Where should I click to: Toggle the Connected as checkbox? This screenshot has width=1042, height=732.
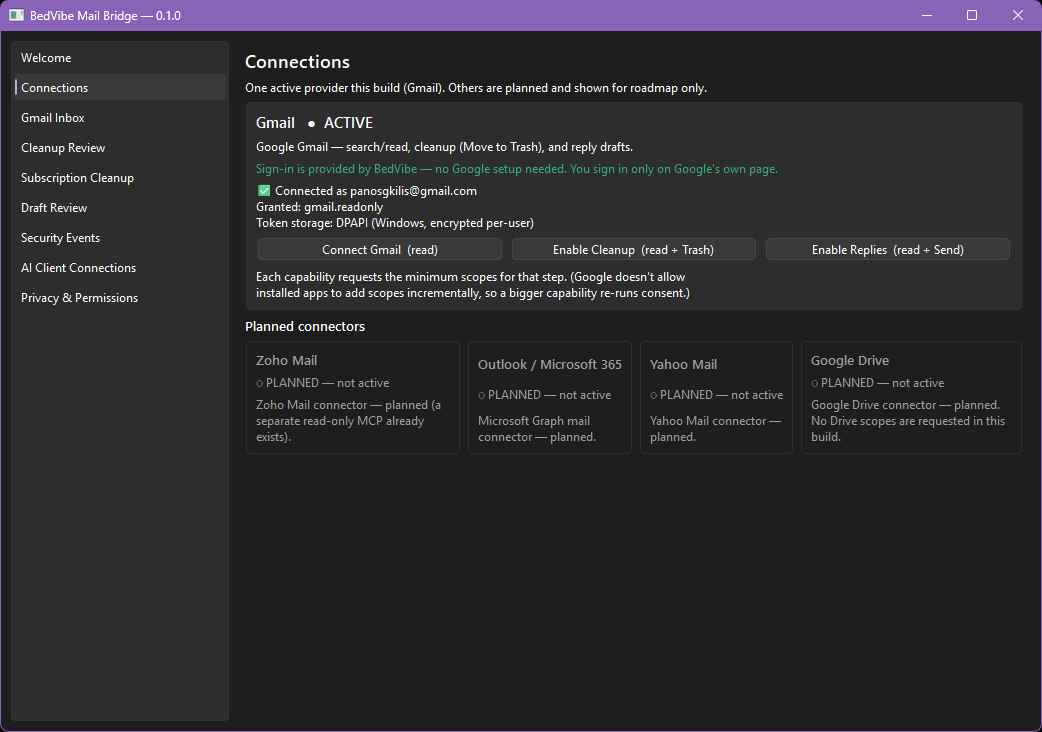tap(264, 191)
